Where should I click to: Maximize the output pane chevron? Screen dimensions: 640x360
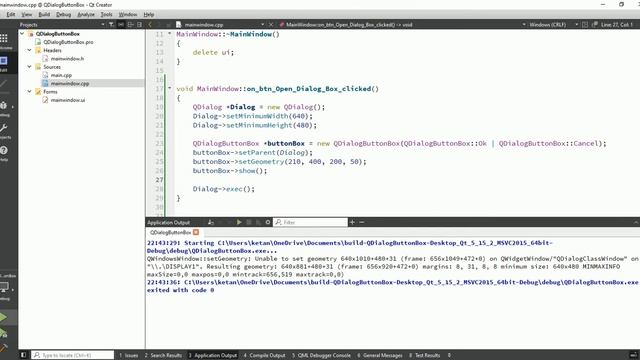pyautogui.click(x=636, y=222)
